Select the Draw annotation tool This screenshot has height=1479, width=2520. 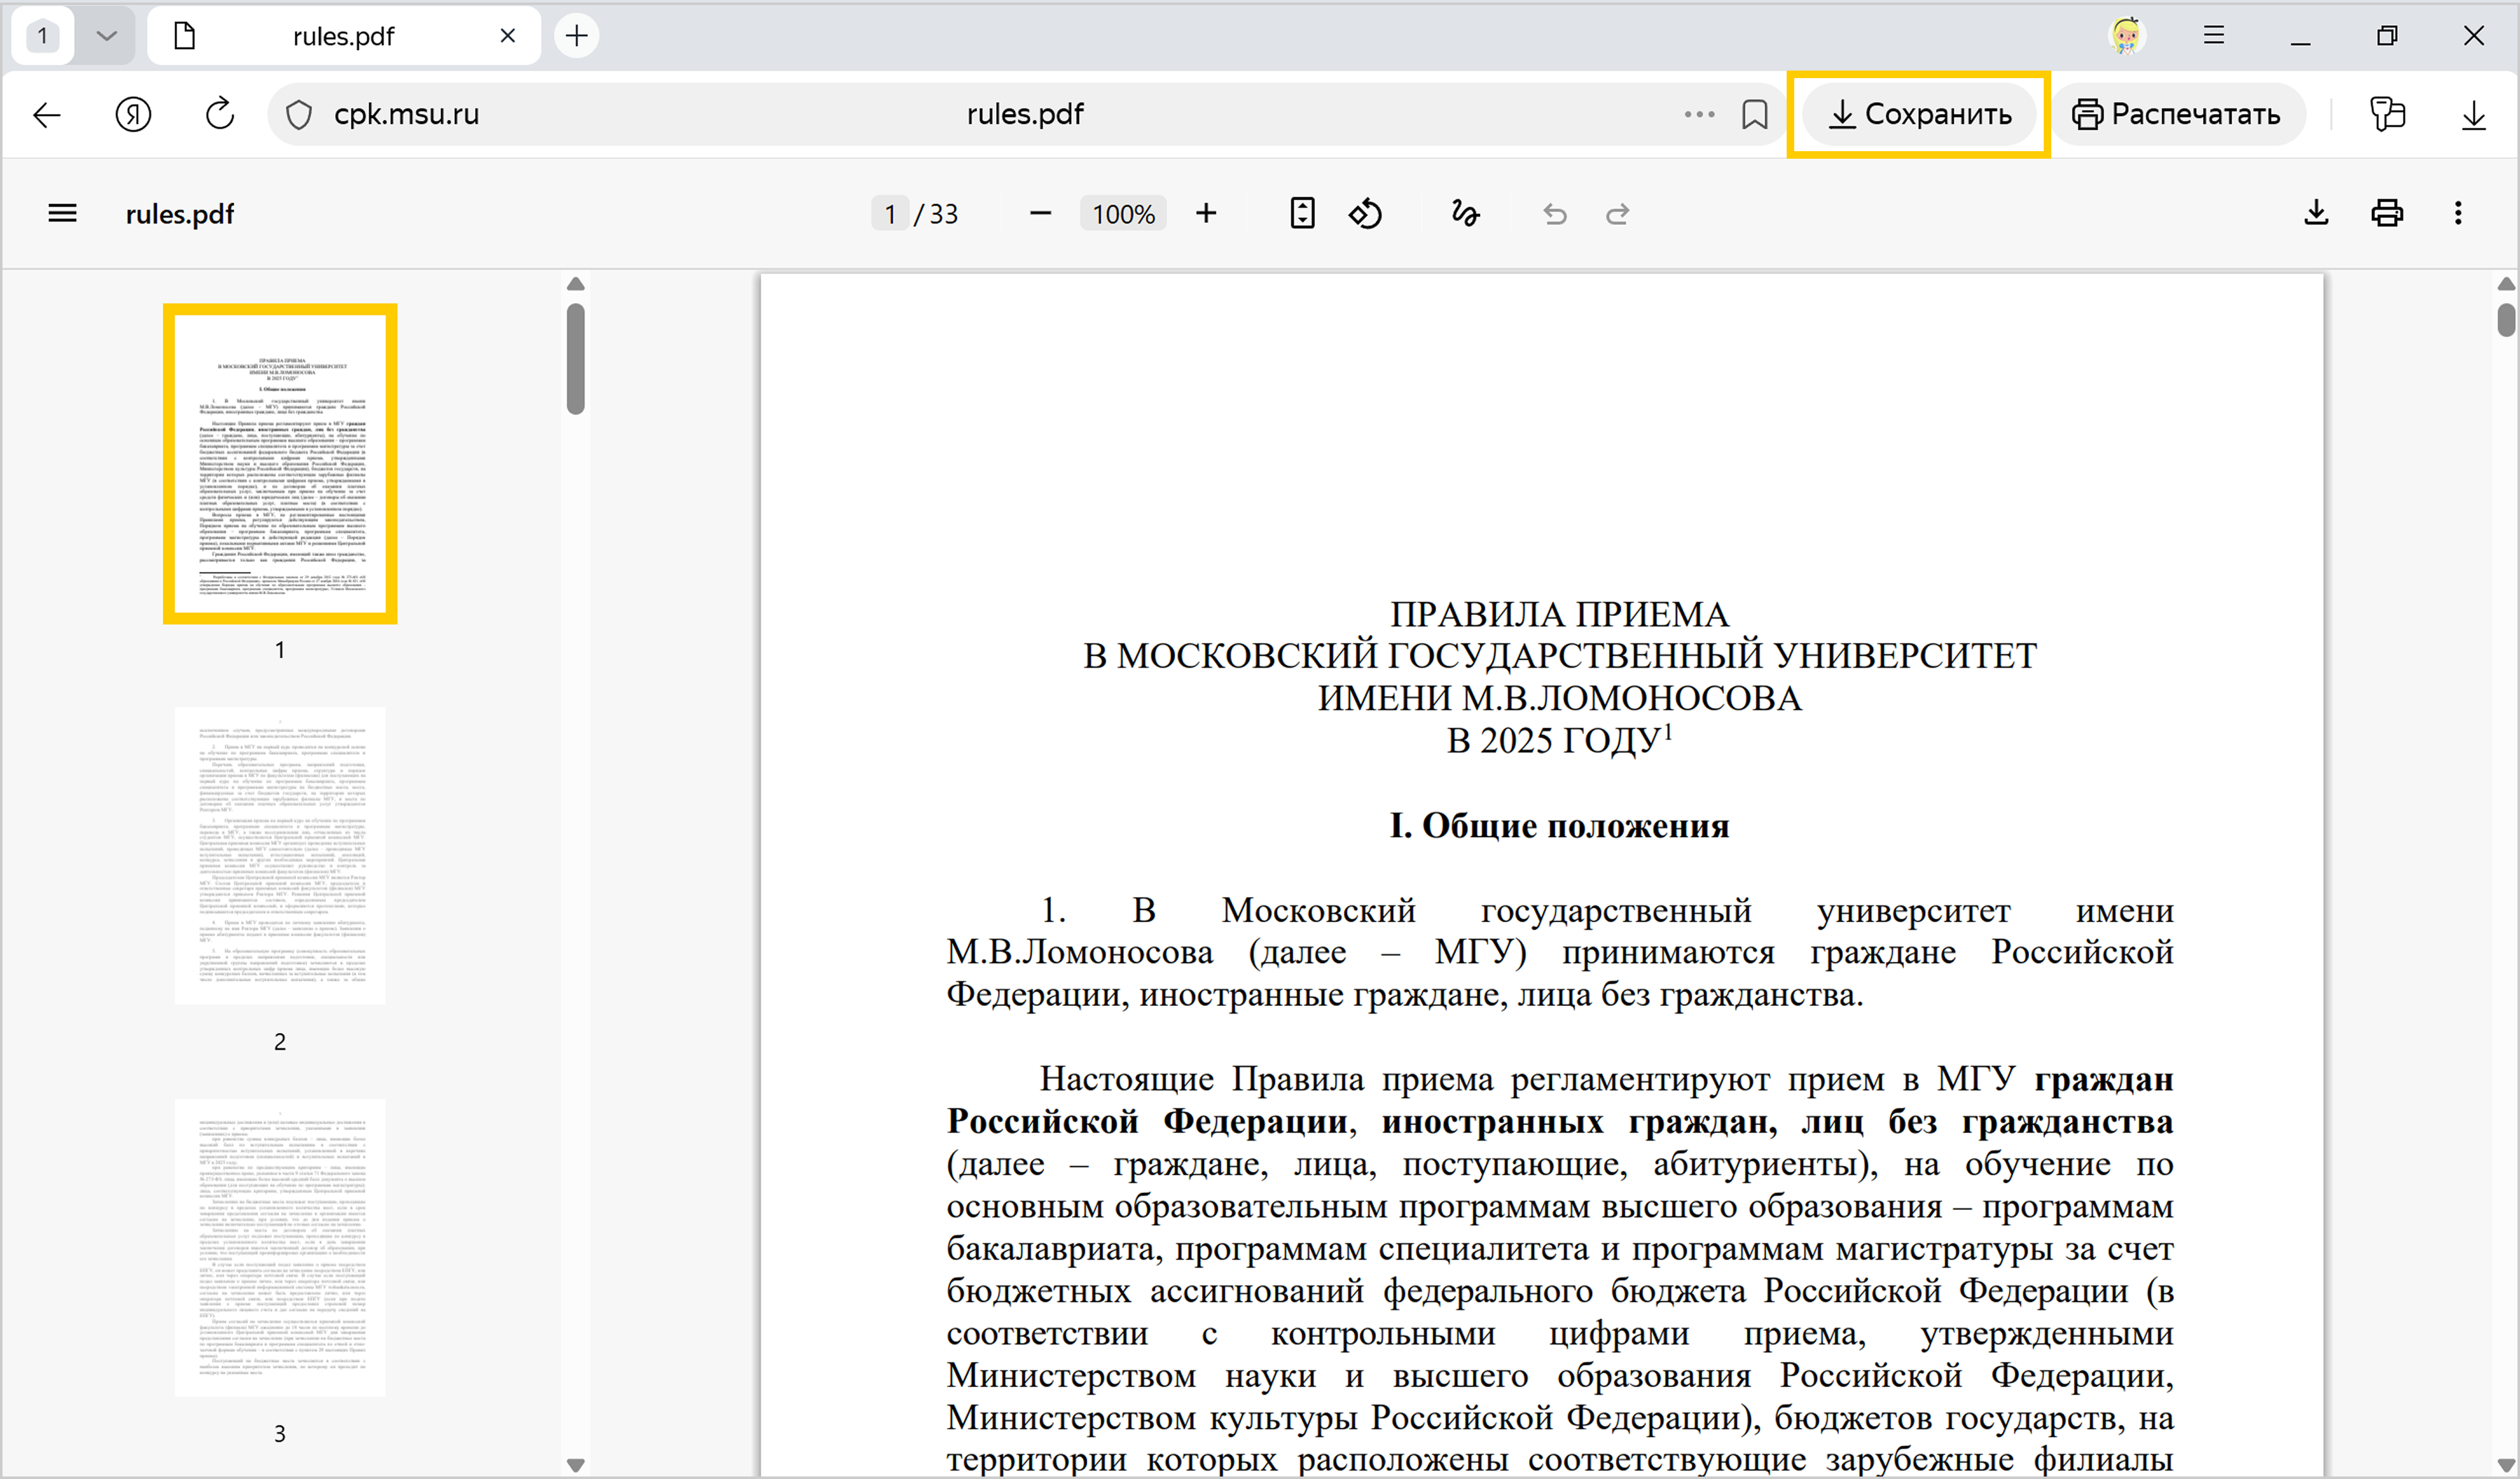1465,213
